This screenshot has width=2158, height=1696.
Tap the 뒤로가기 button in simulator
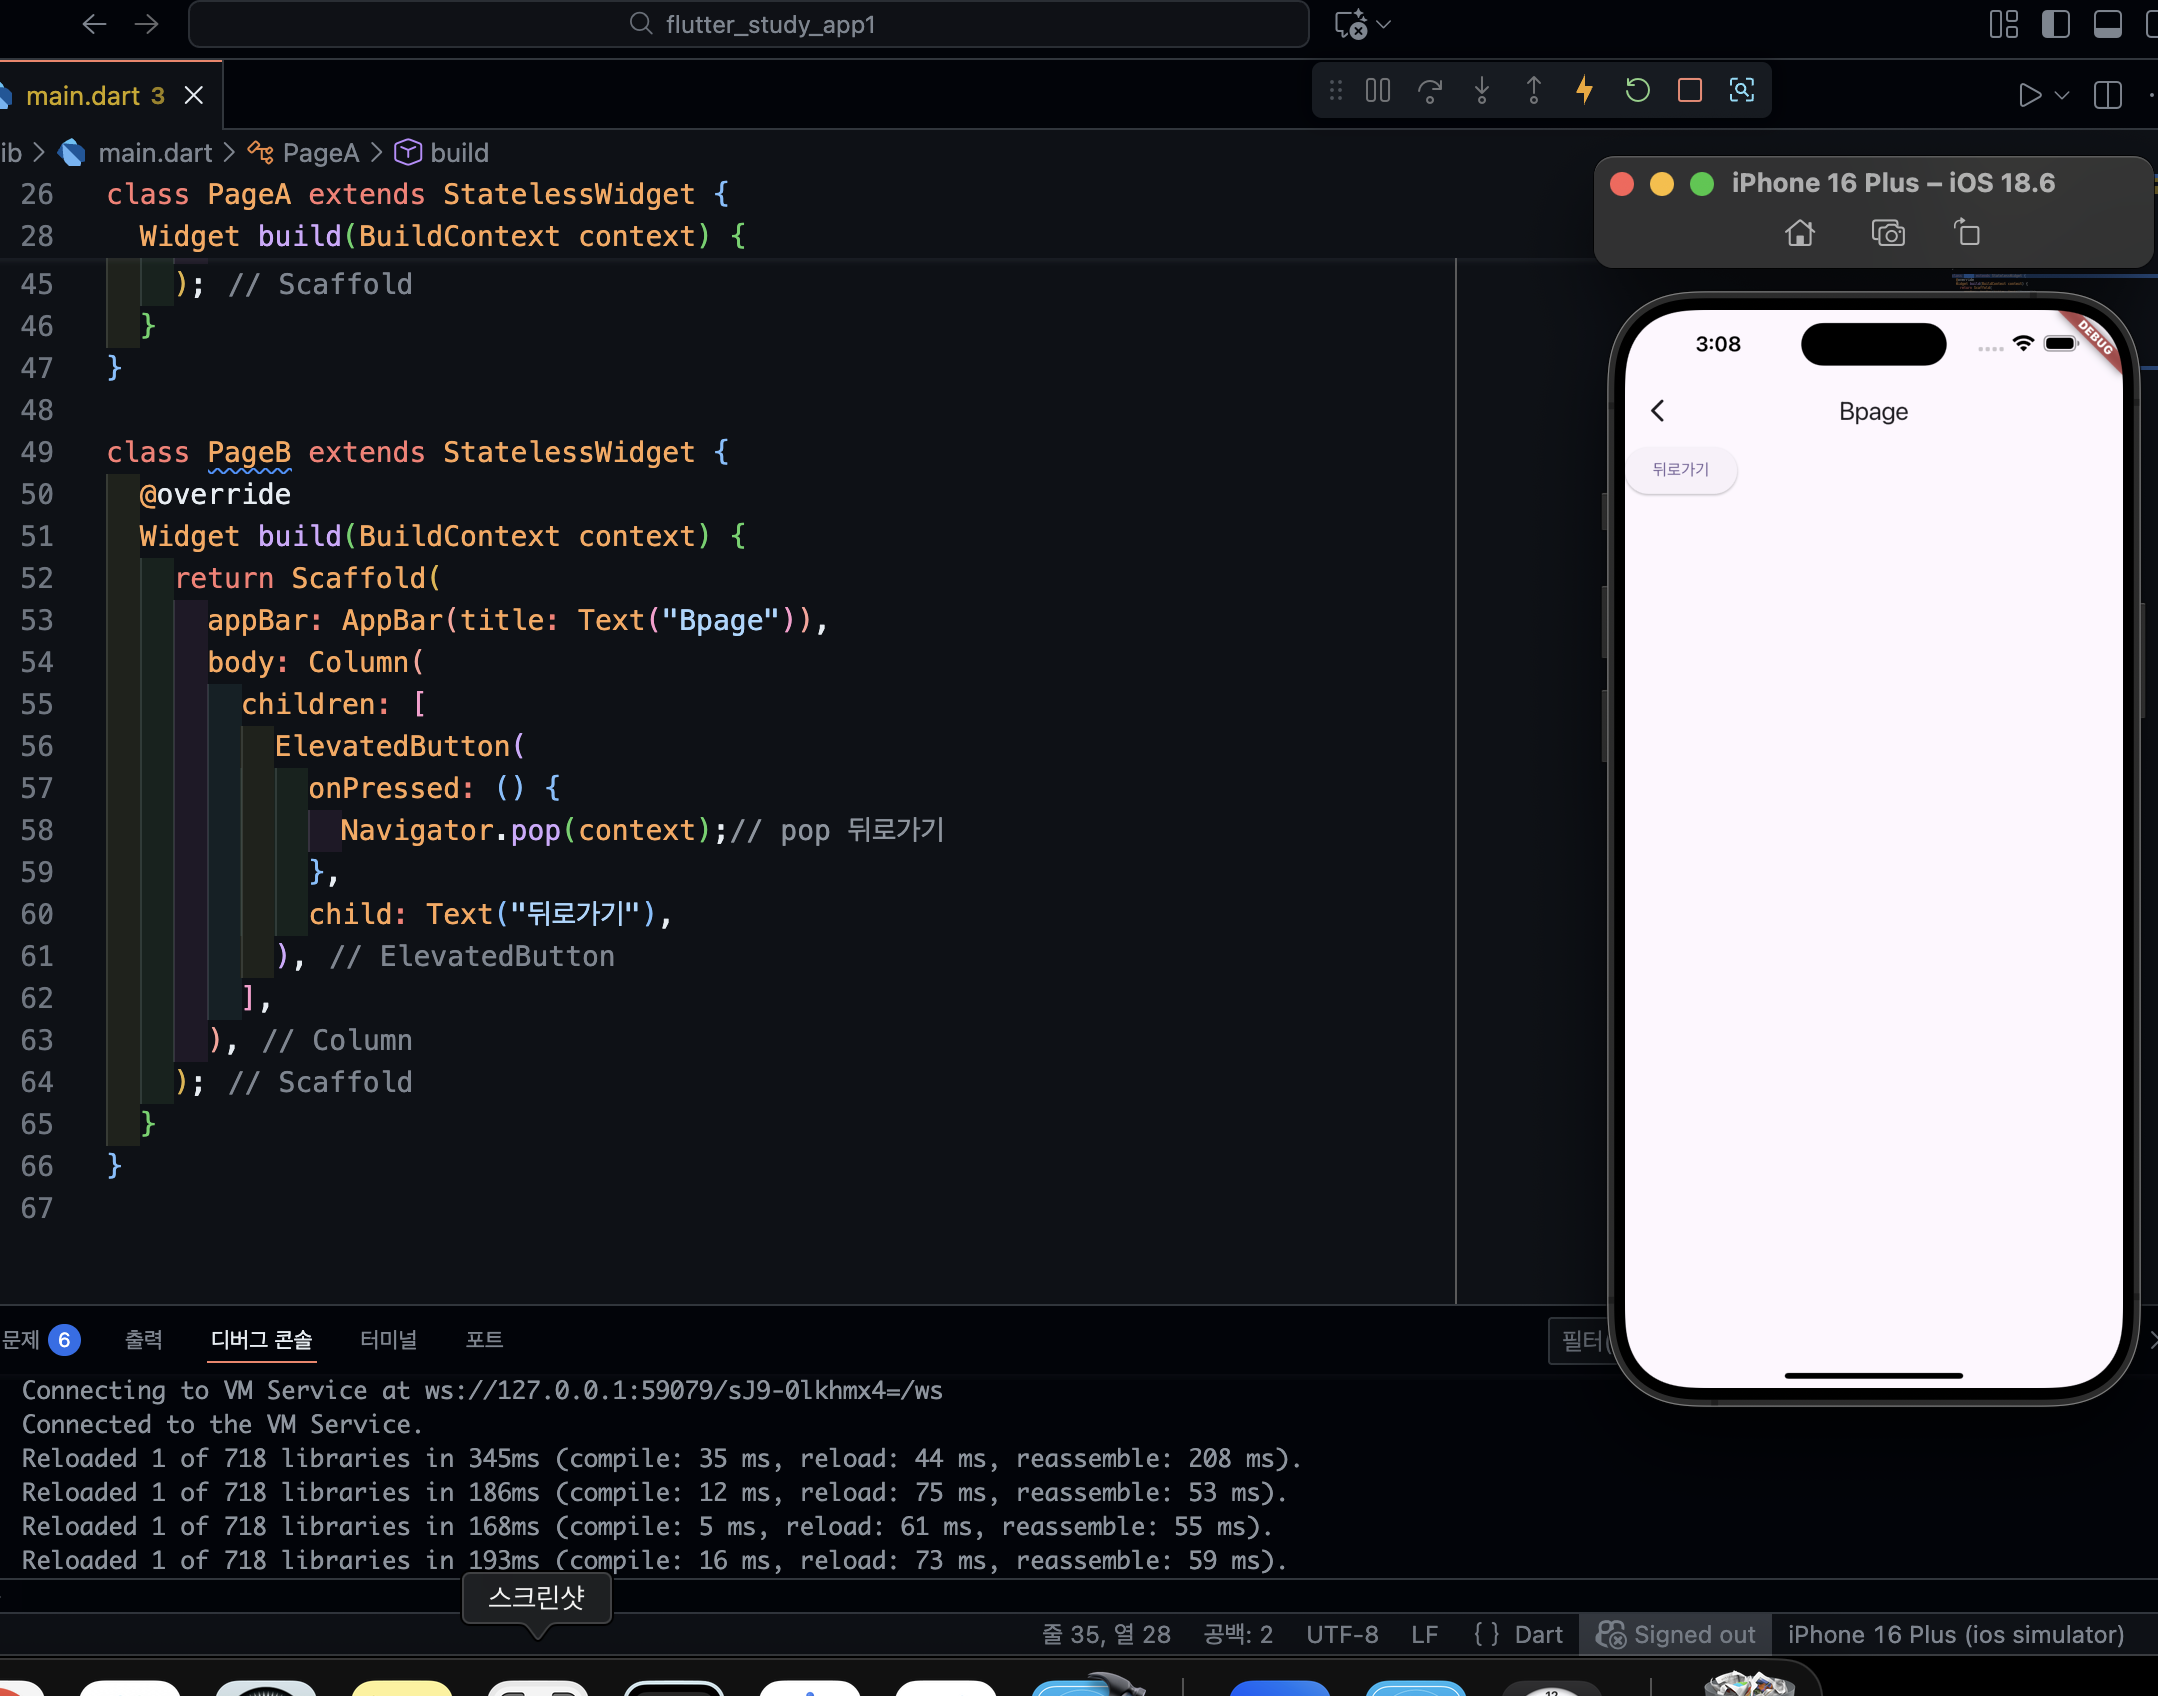[1681, 469]
